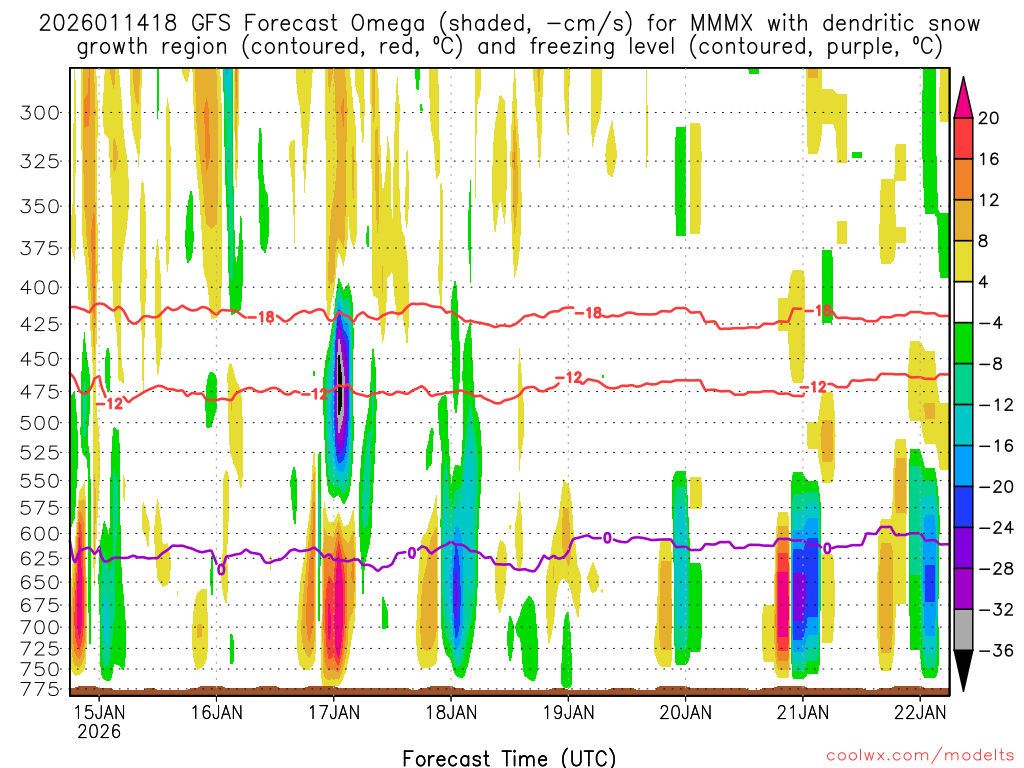Click the 650 pressure level label

(x=40, y=582)
